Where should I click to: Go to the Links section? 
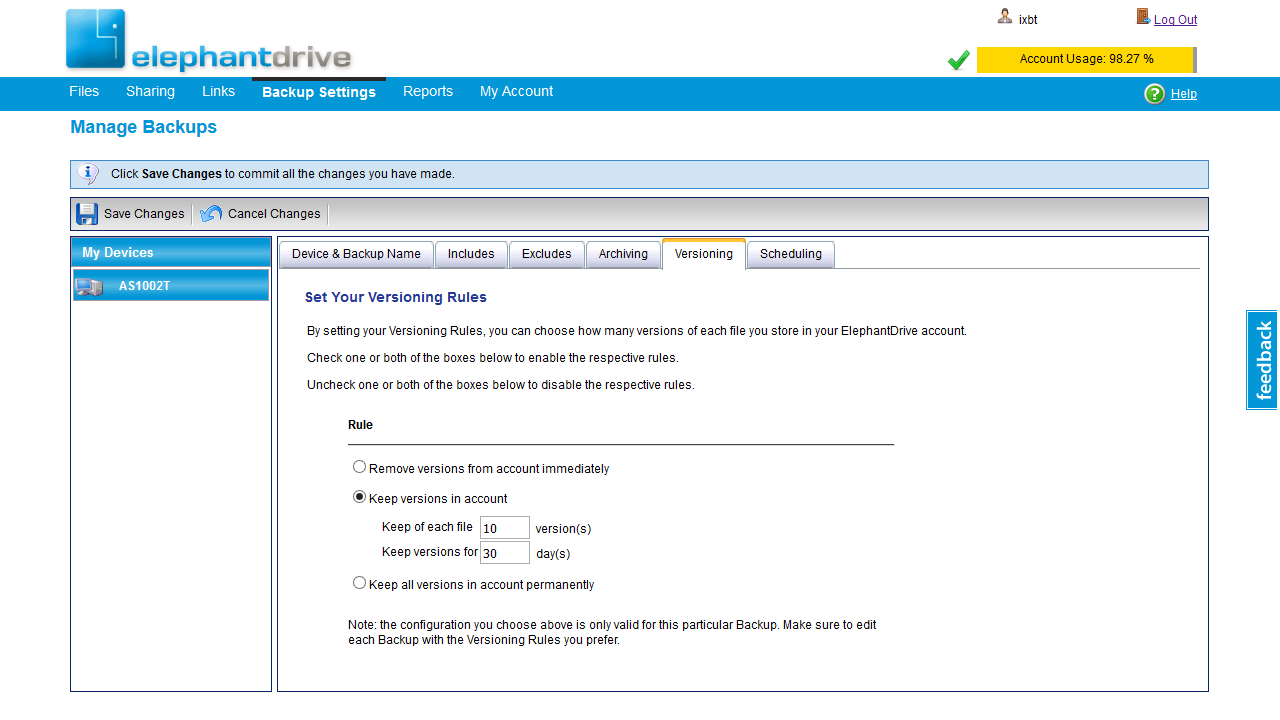click(218, 91)
